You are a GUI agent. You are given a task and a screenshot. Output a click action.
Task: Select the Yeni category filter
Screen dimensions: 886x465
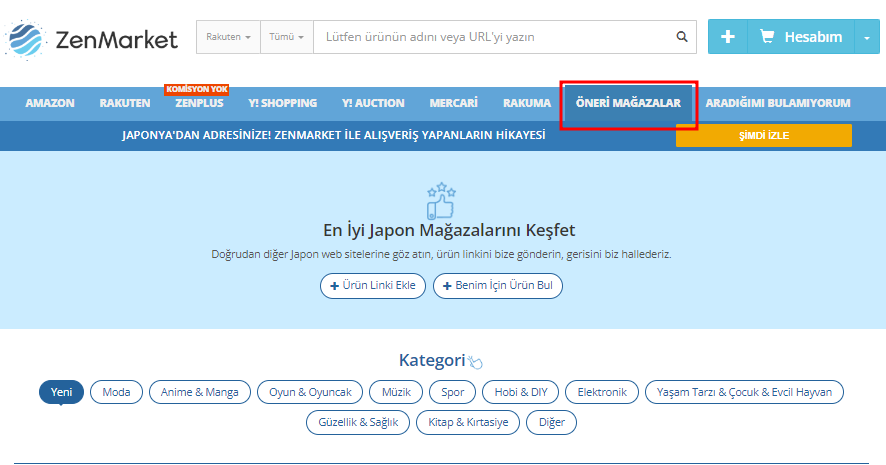pyautogui.click(x=61, y=392)
